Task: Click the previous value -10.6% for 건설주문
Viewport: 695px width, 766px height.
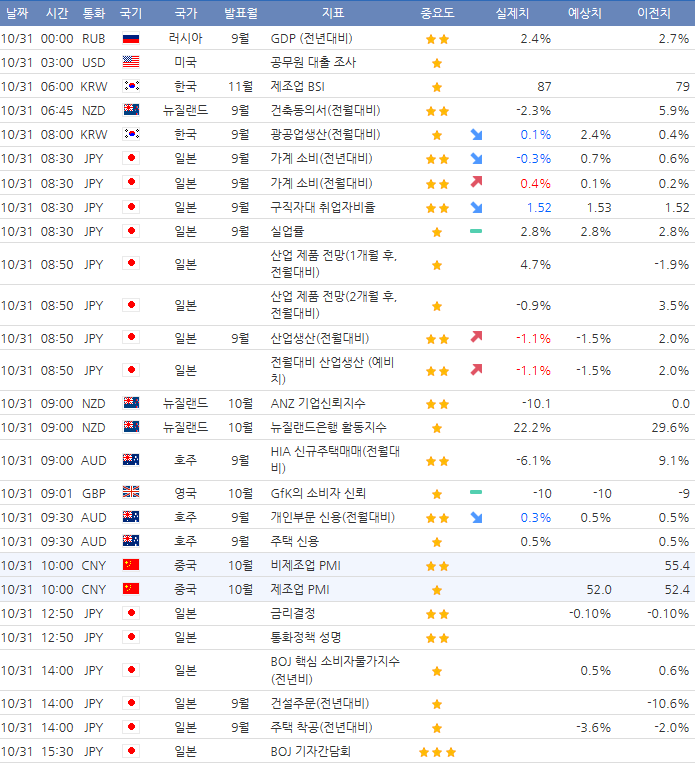Action: 668,703
